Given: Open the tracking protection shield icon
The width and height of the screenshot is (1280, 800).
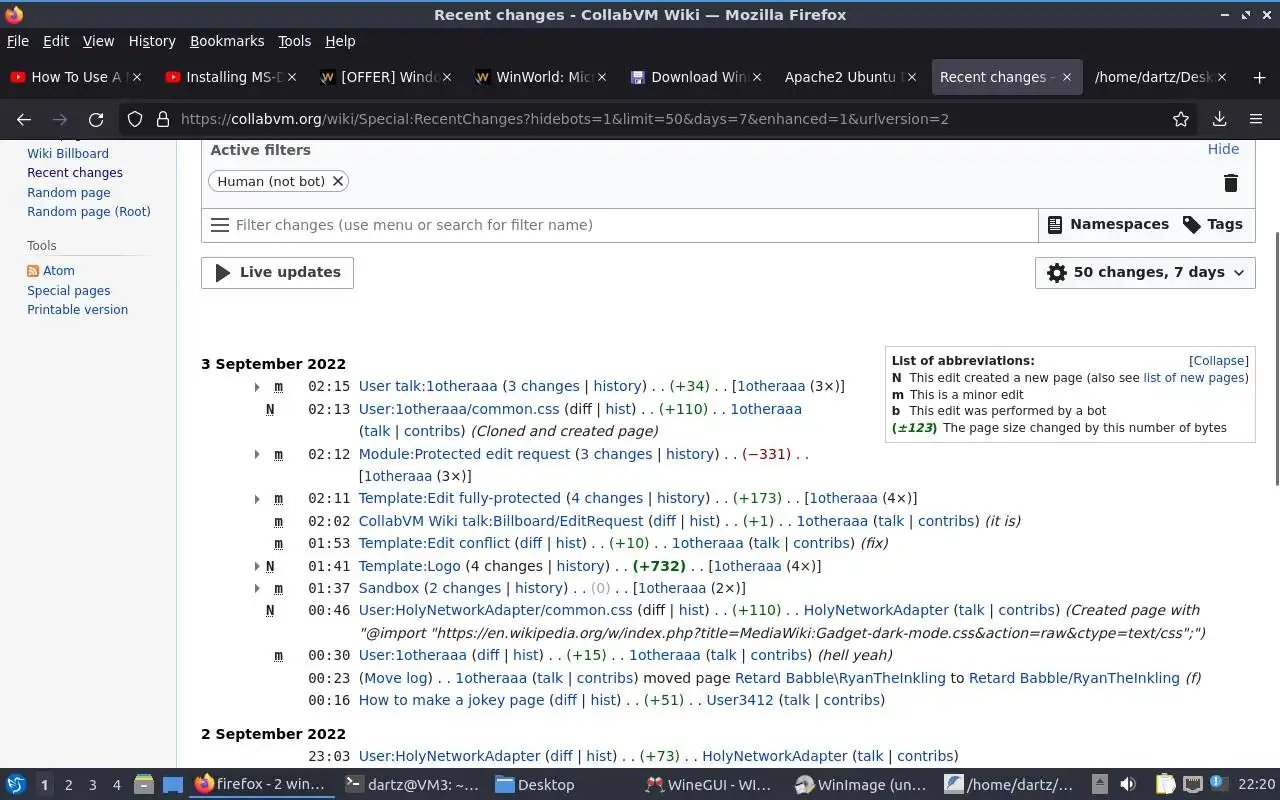Looking at the screenshot, I should click(x=135, y=119).
